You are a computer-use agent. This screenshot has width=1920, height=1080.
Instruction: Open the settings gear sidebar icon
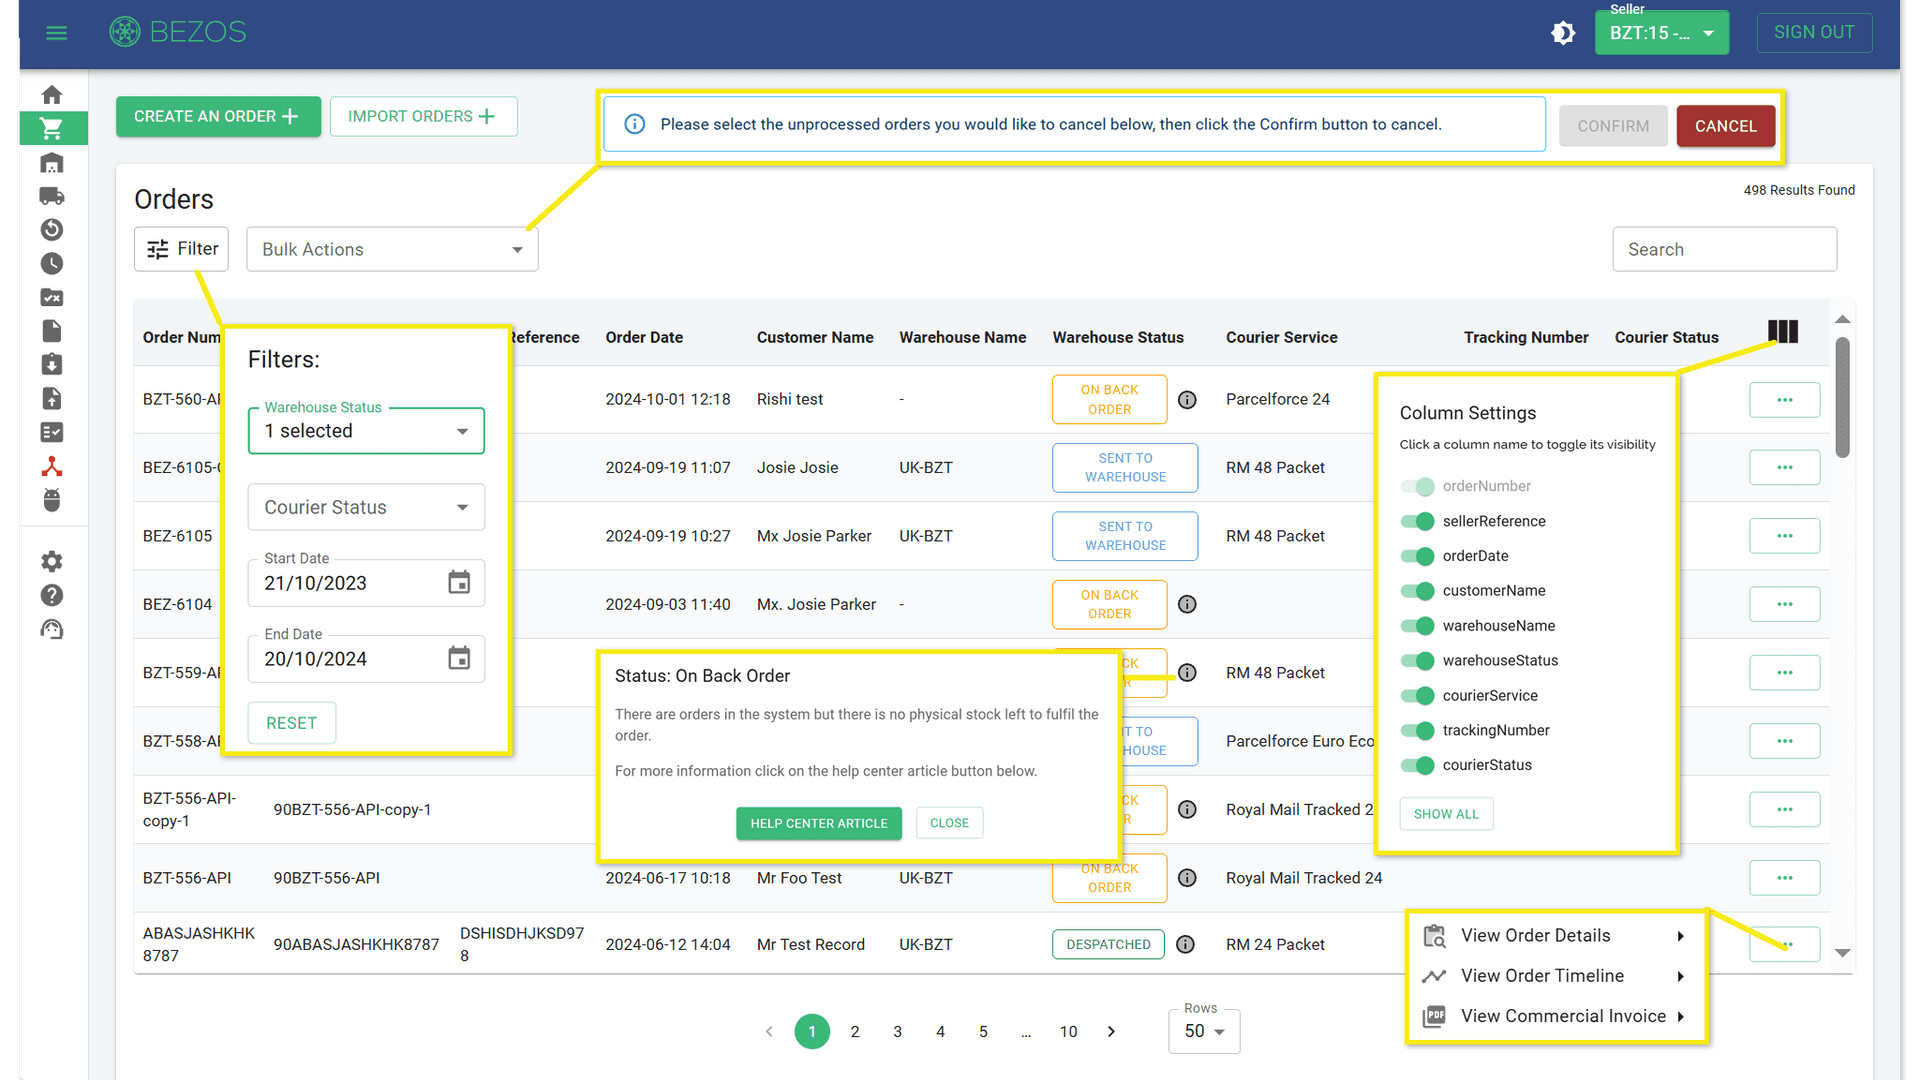pos(52,562)
